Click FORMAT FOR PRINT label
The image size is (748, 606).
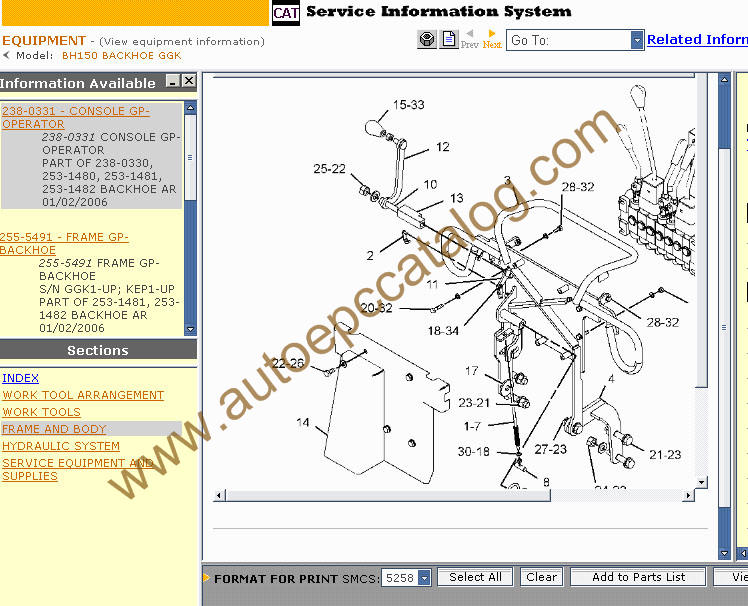pos(276,579)
